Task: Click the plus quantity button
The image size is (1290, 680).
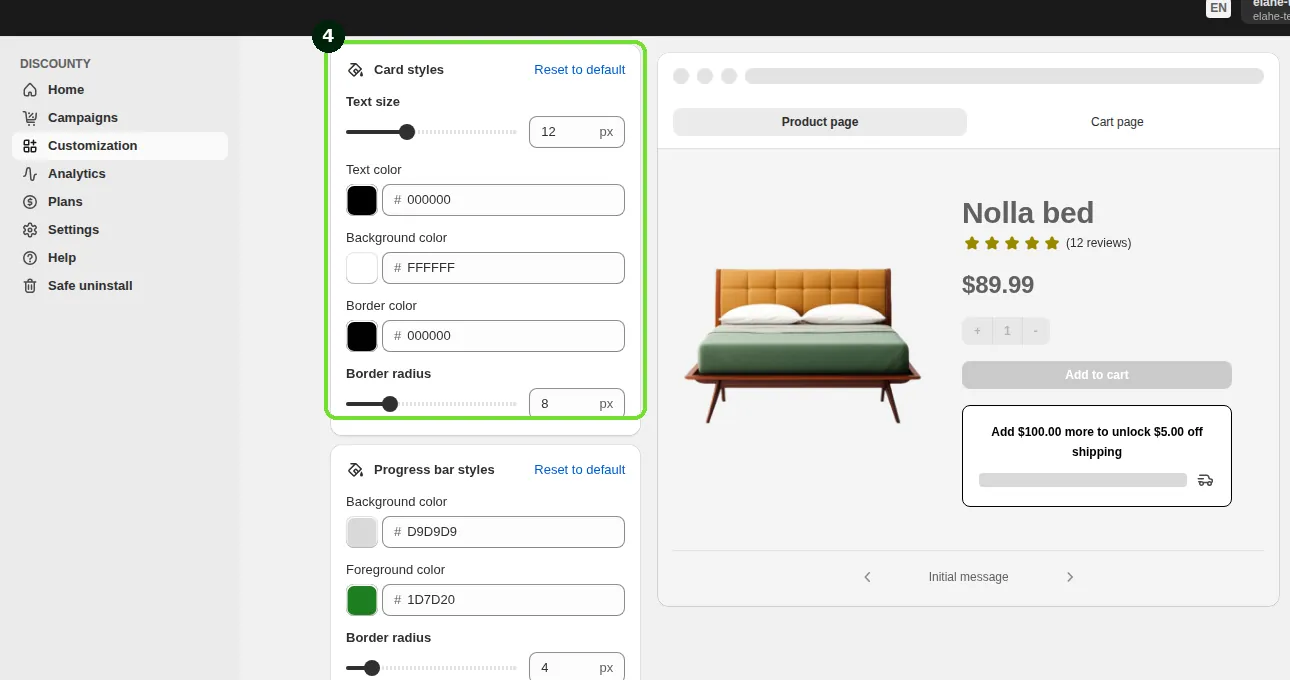Action: tap(977, 331)
